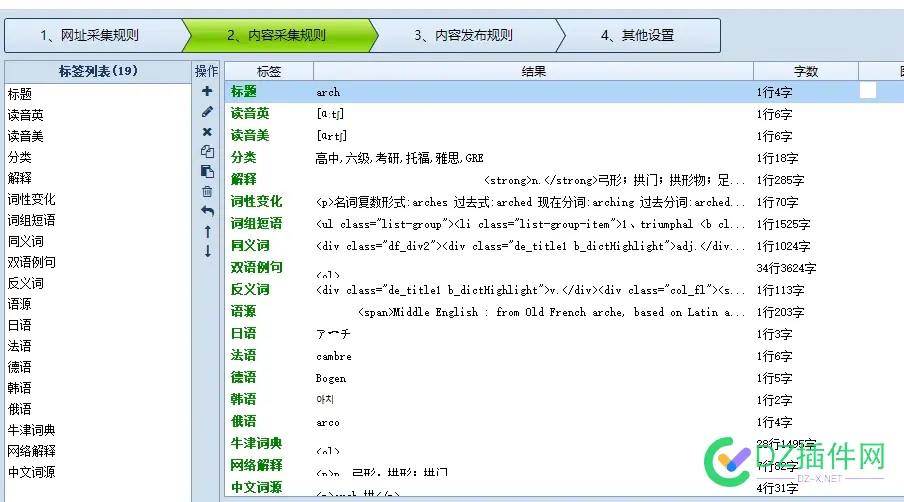This screenshot has height=502, width=904.
Task: Click green 语源 label in results table
Action: click(x=243, y=312)
